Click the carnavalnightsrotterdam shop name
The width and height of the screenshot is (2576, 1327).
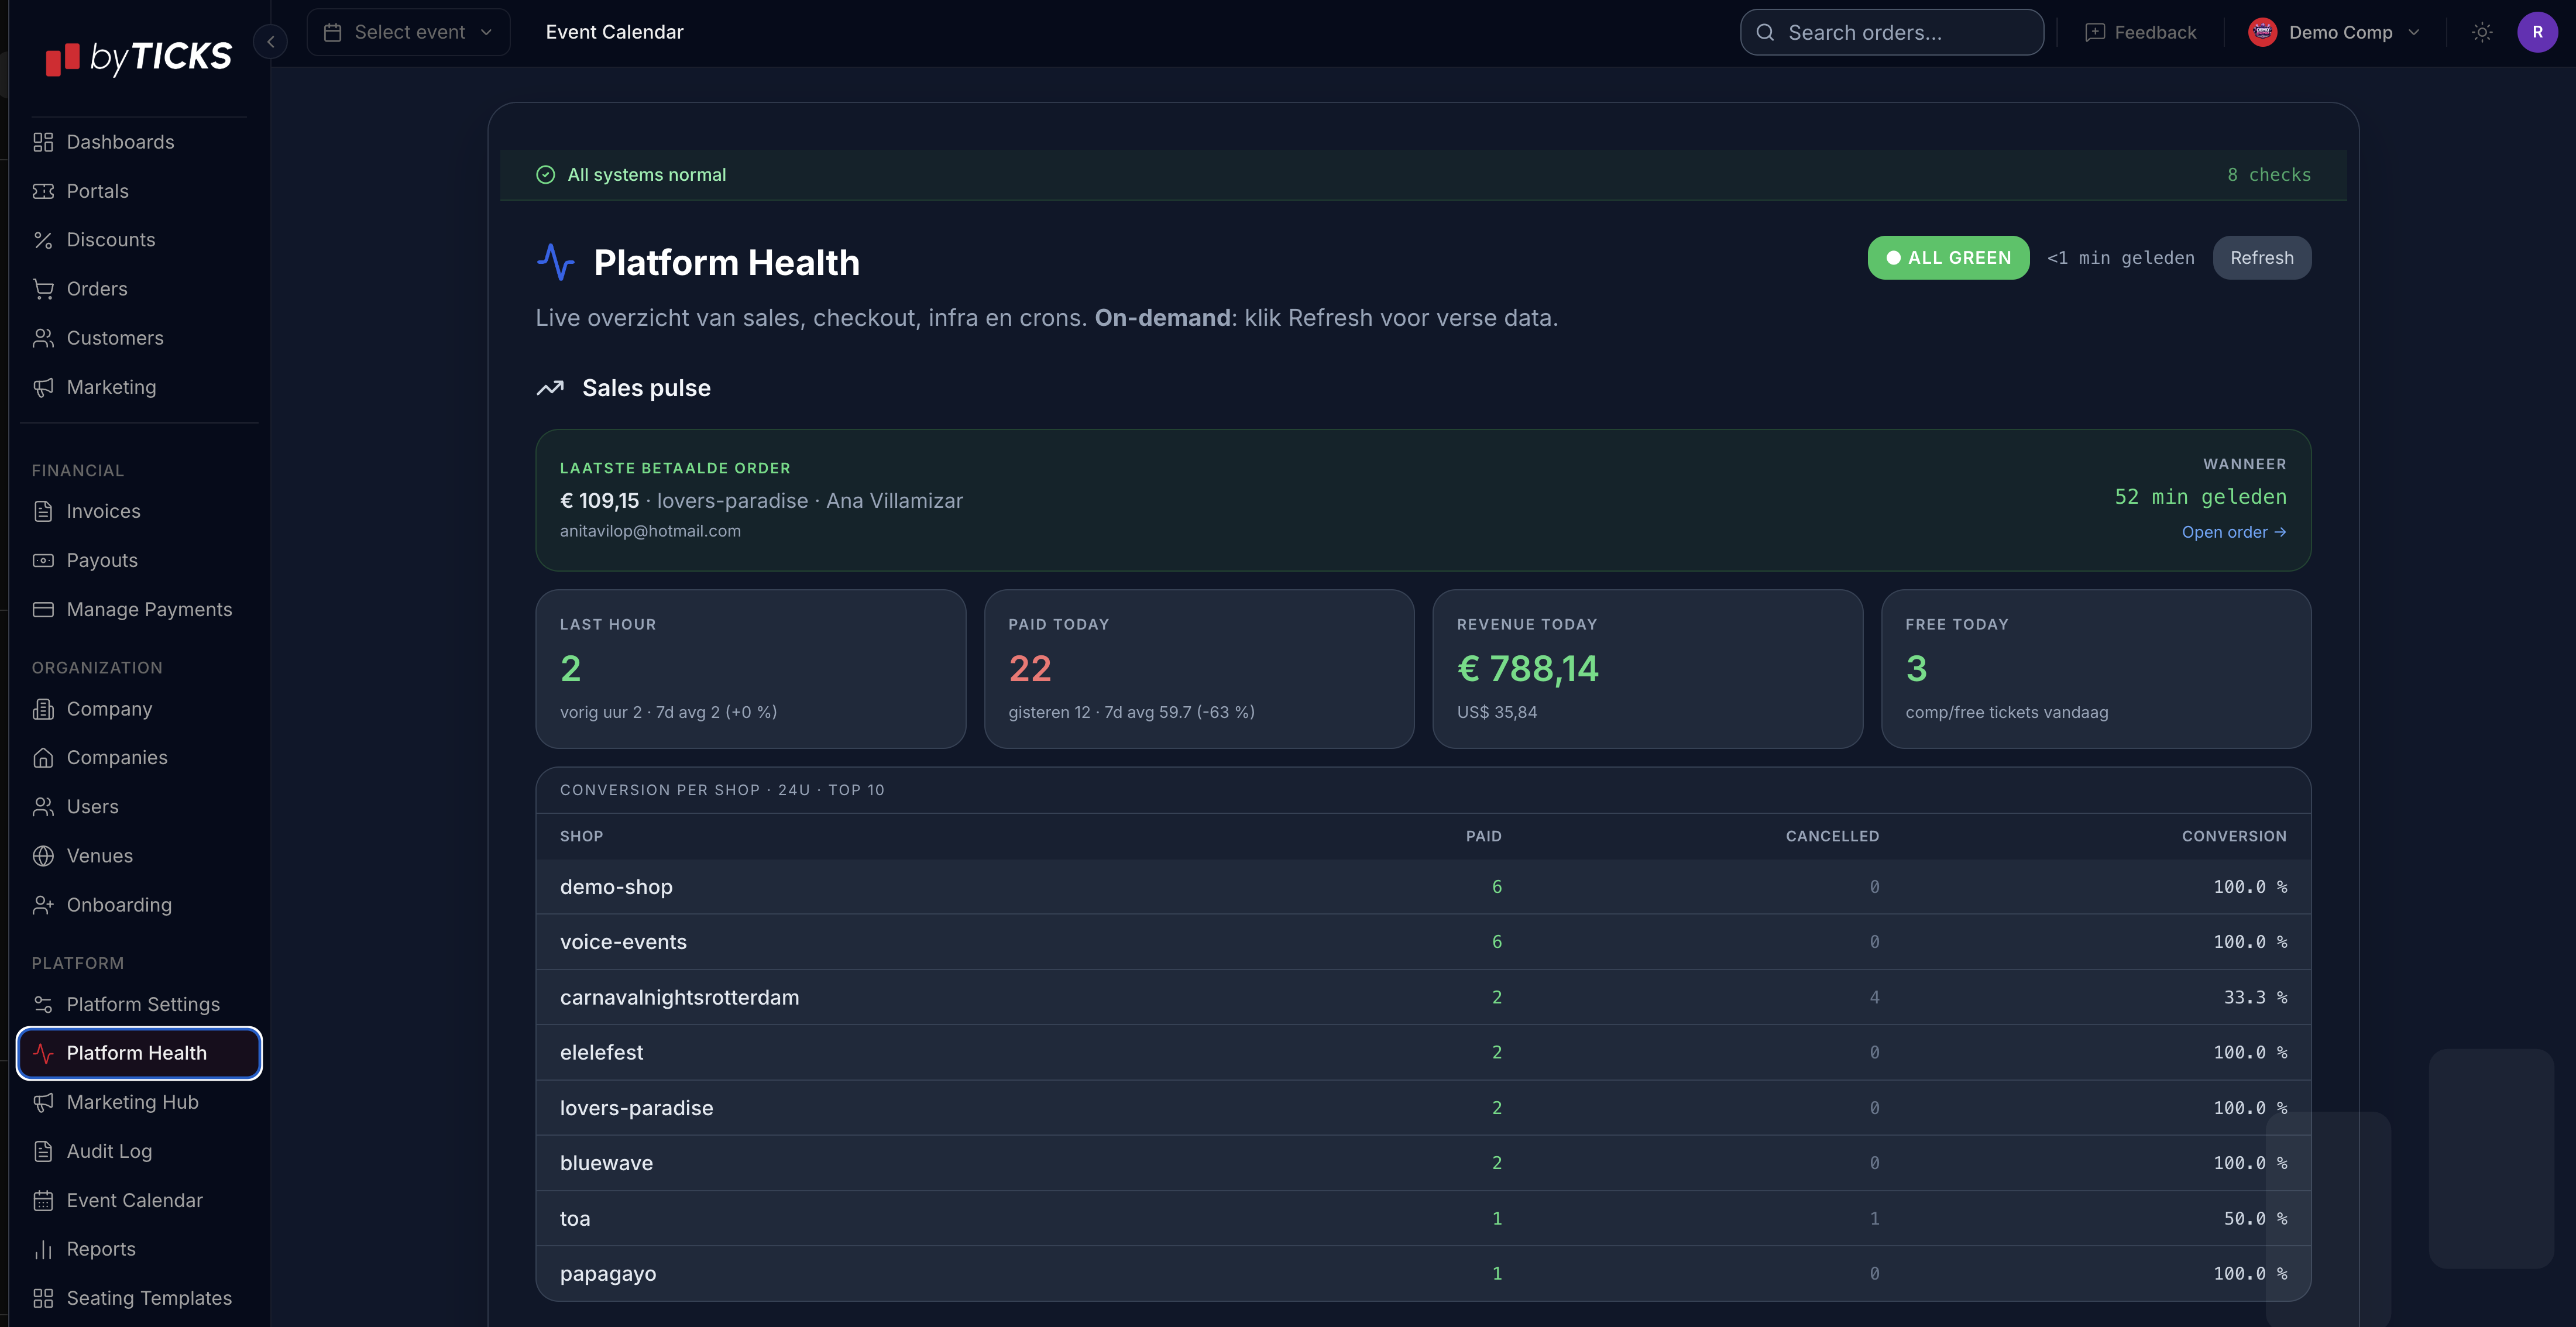[x=679, y=997]
